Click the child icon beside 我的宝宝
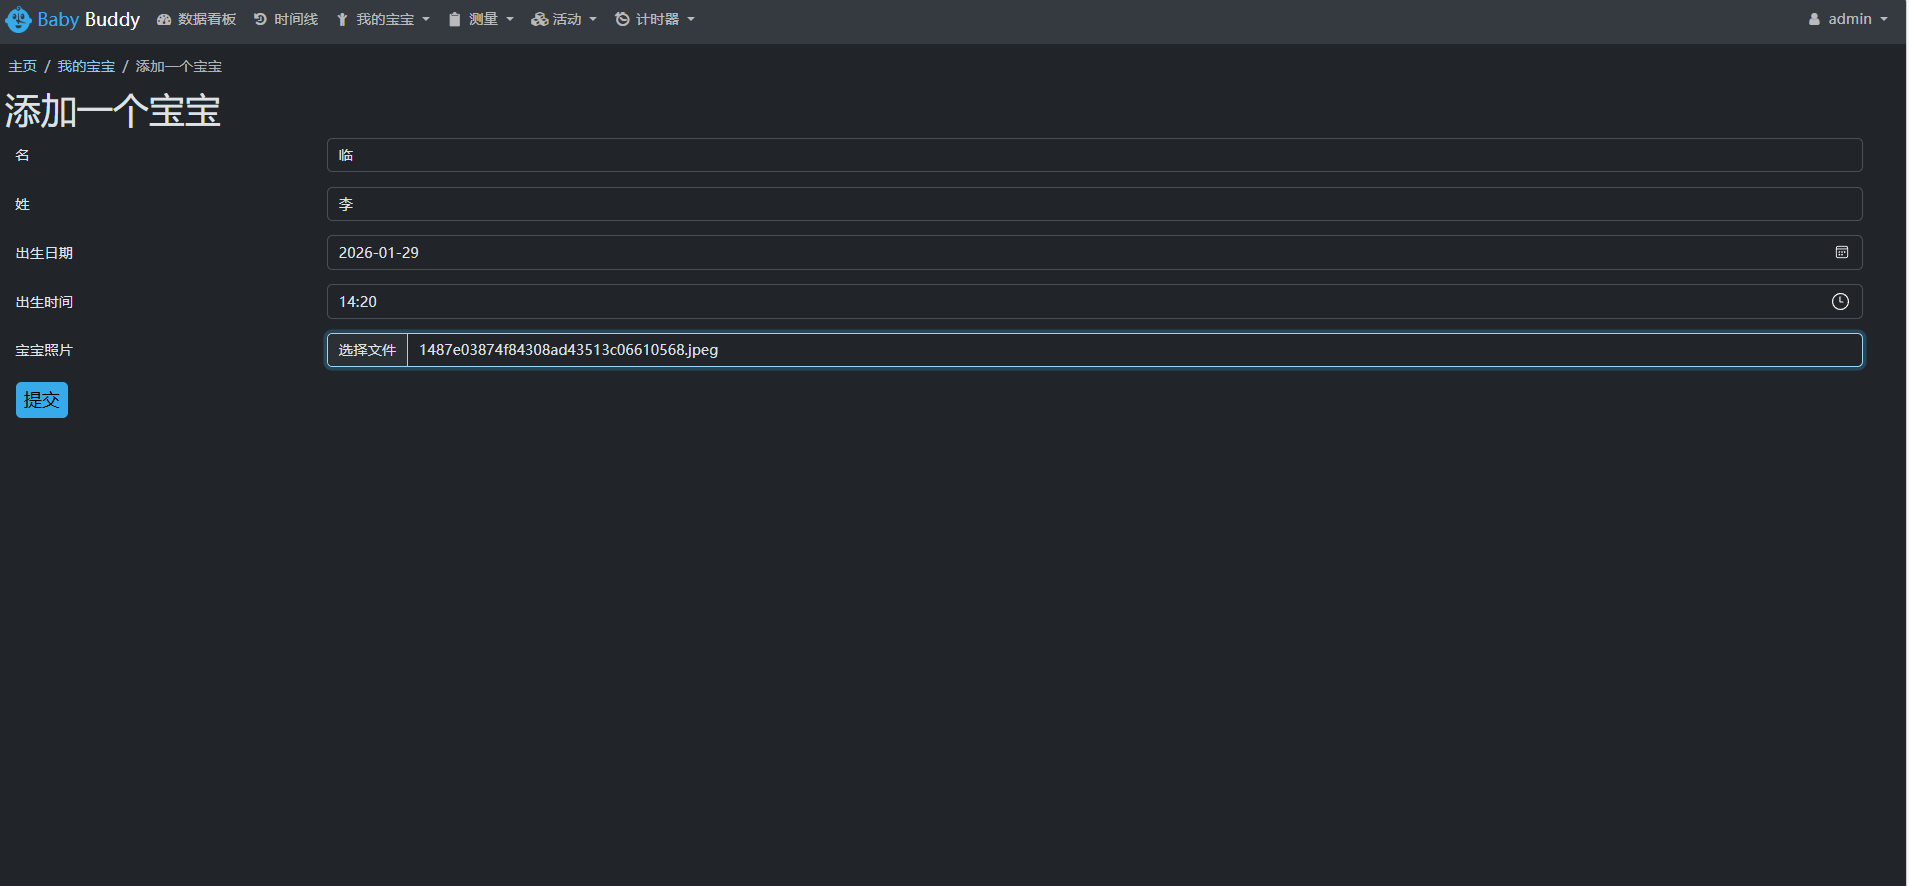Screen dimensions: 1909x886 tap(342, 20)
